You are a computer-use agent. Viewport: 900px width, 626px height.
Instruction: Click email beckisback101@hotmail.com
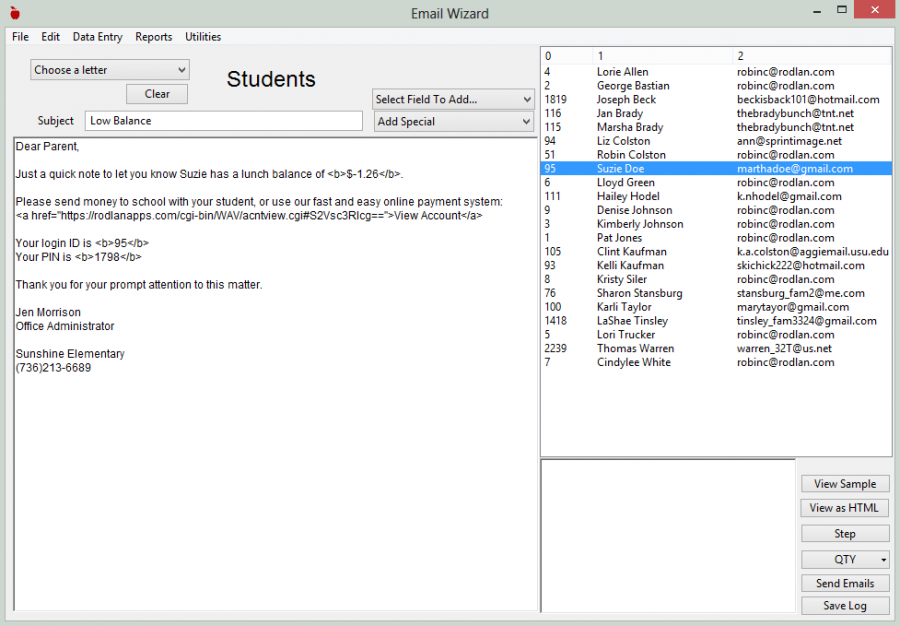[808, 99]
